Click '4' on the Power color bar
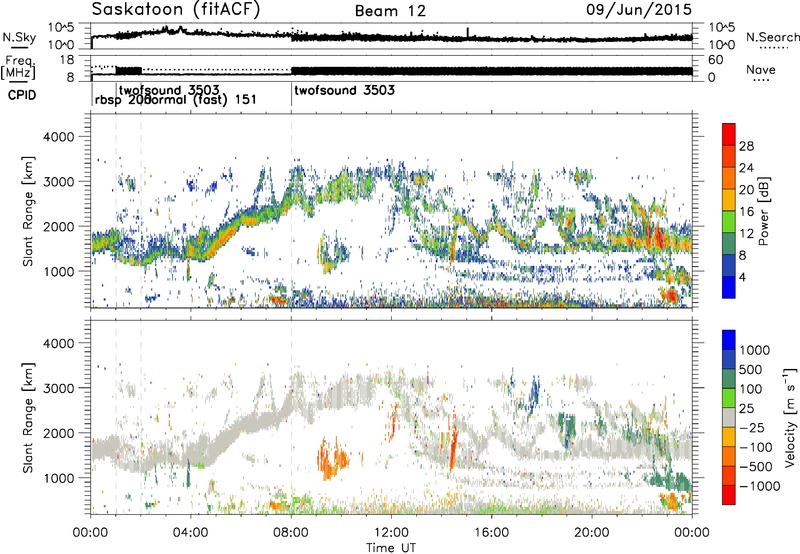800x554 pixels. pyautogui.click(x=743, y=277)
